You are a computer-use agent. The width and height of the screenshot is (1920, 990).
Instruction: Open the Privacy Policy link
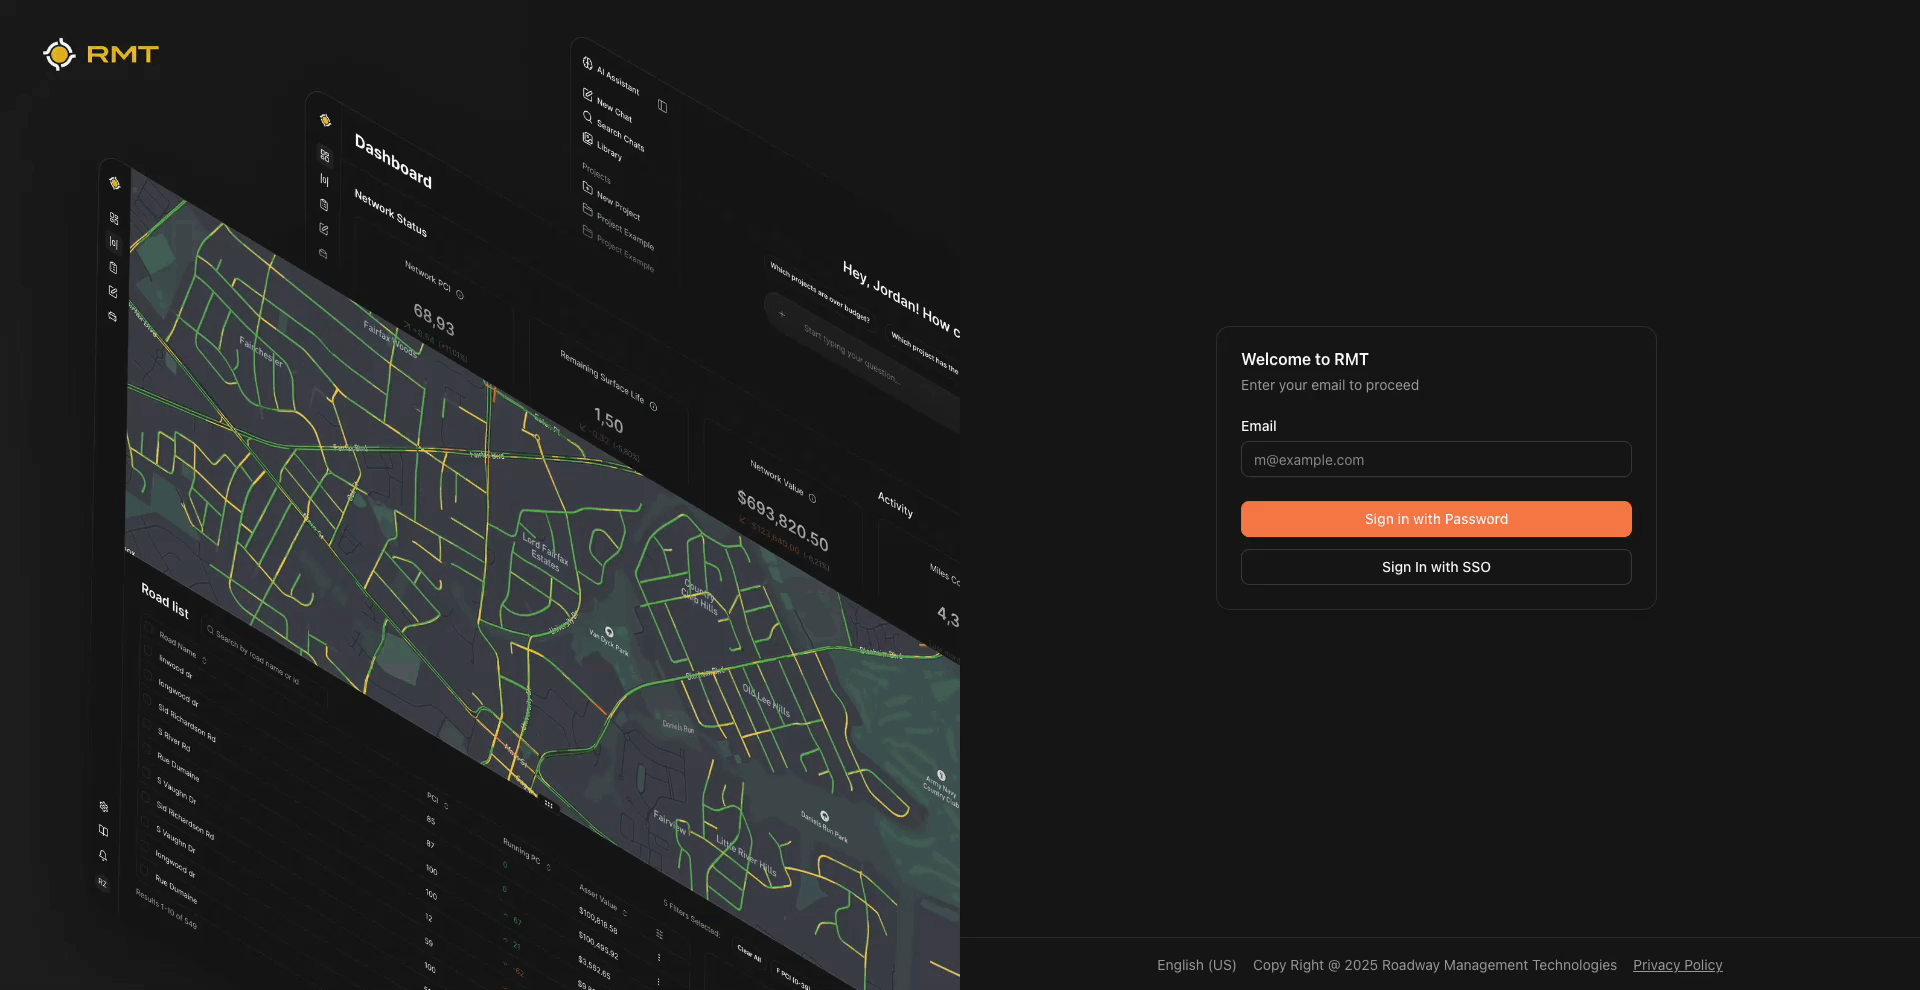(x=1677, y=965)
